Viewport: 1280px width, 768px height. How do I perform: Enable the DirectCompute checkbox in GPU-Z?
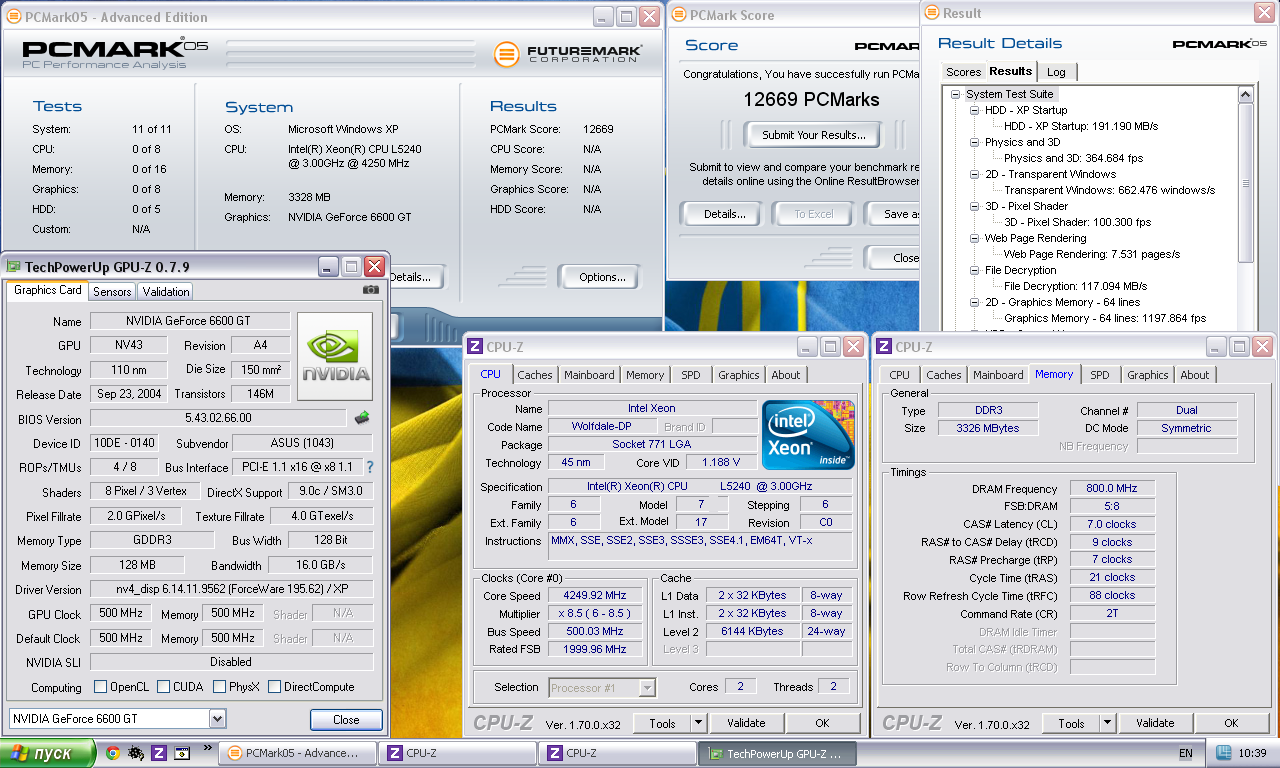pyautogui.click(x=274, y=687)
